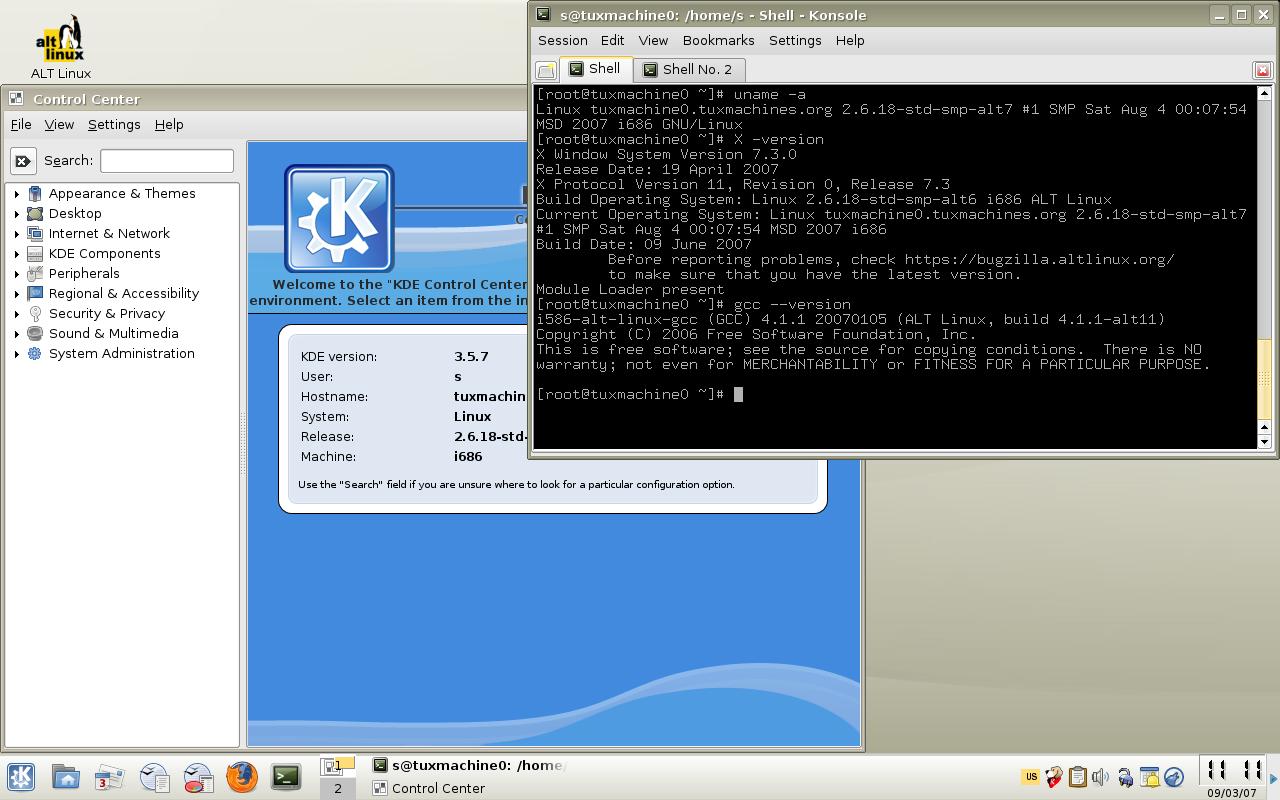Open Konsole's Settings menu
The height and width of the screenshot is (800, 1280).
tap(795, 41)
